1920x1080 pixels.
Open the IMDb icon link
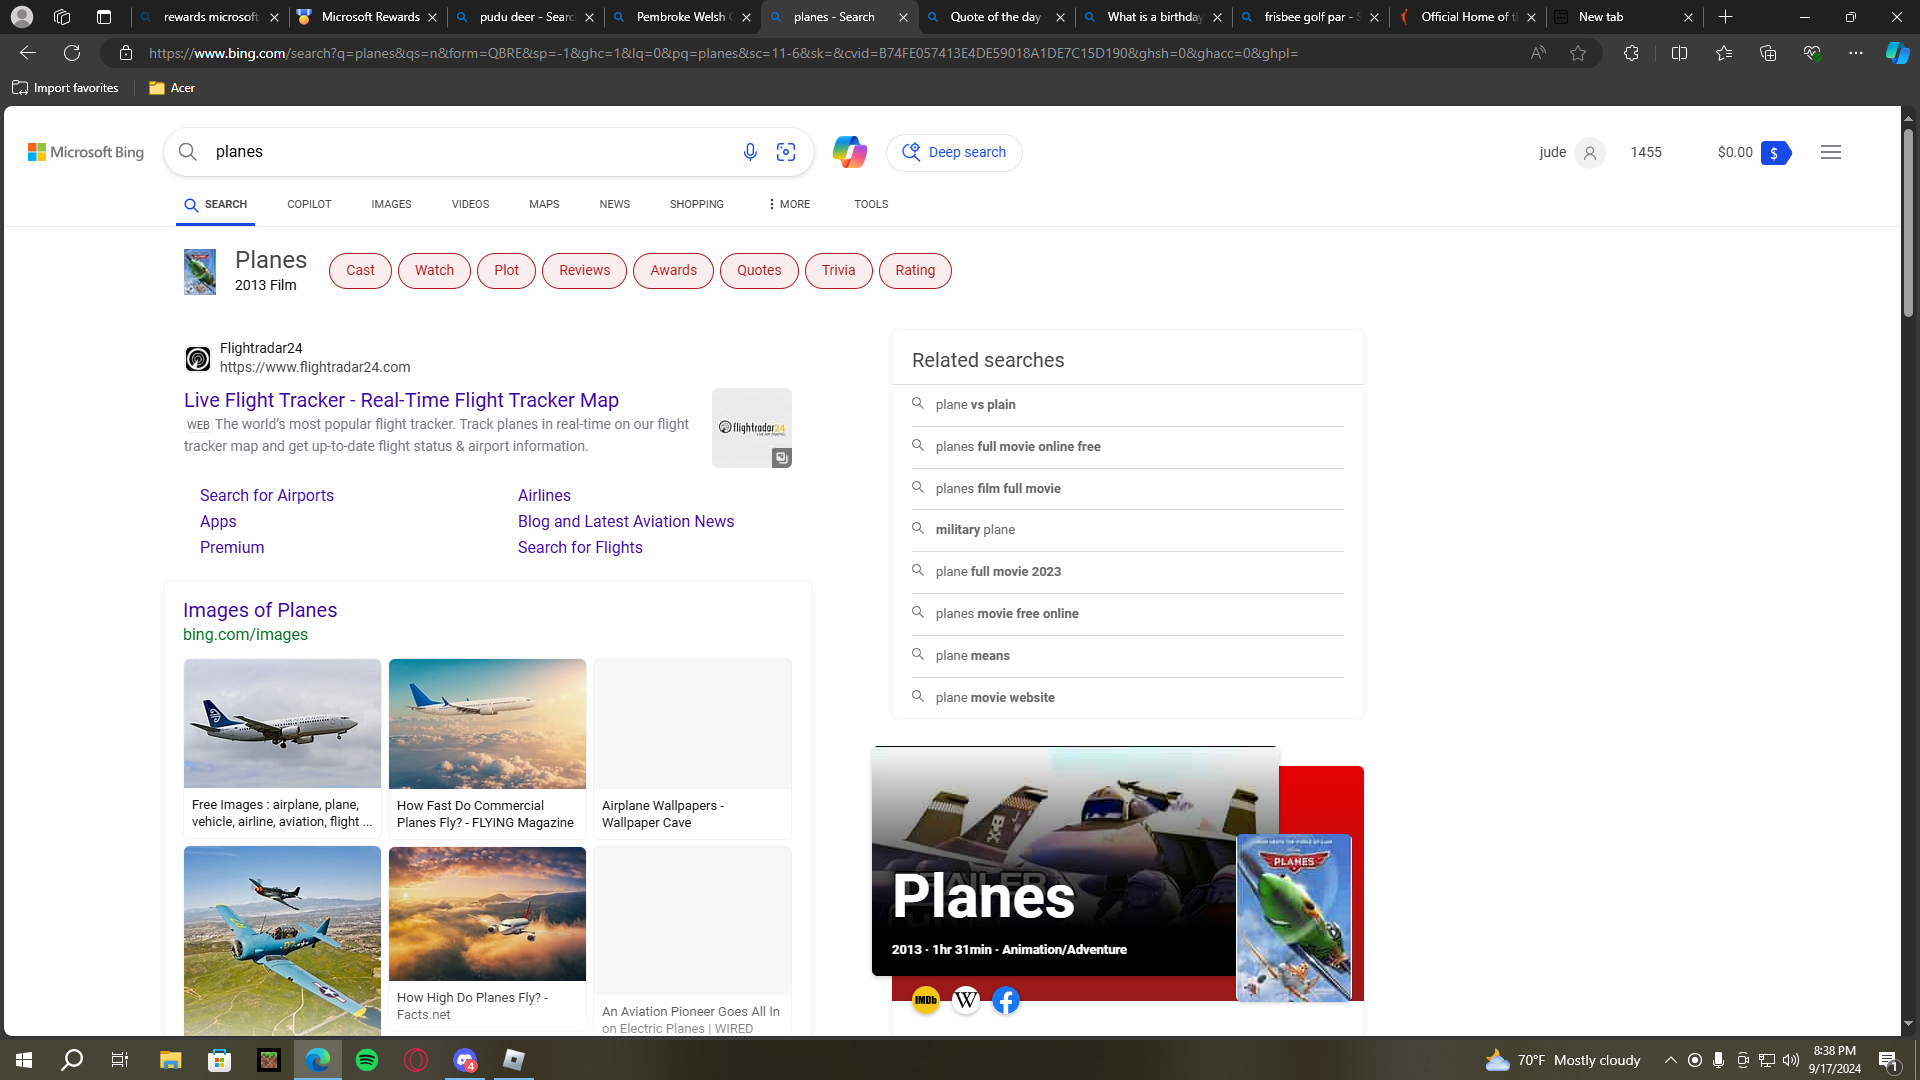coord(925,1000)
